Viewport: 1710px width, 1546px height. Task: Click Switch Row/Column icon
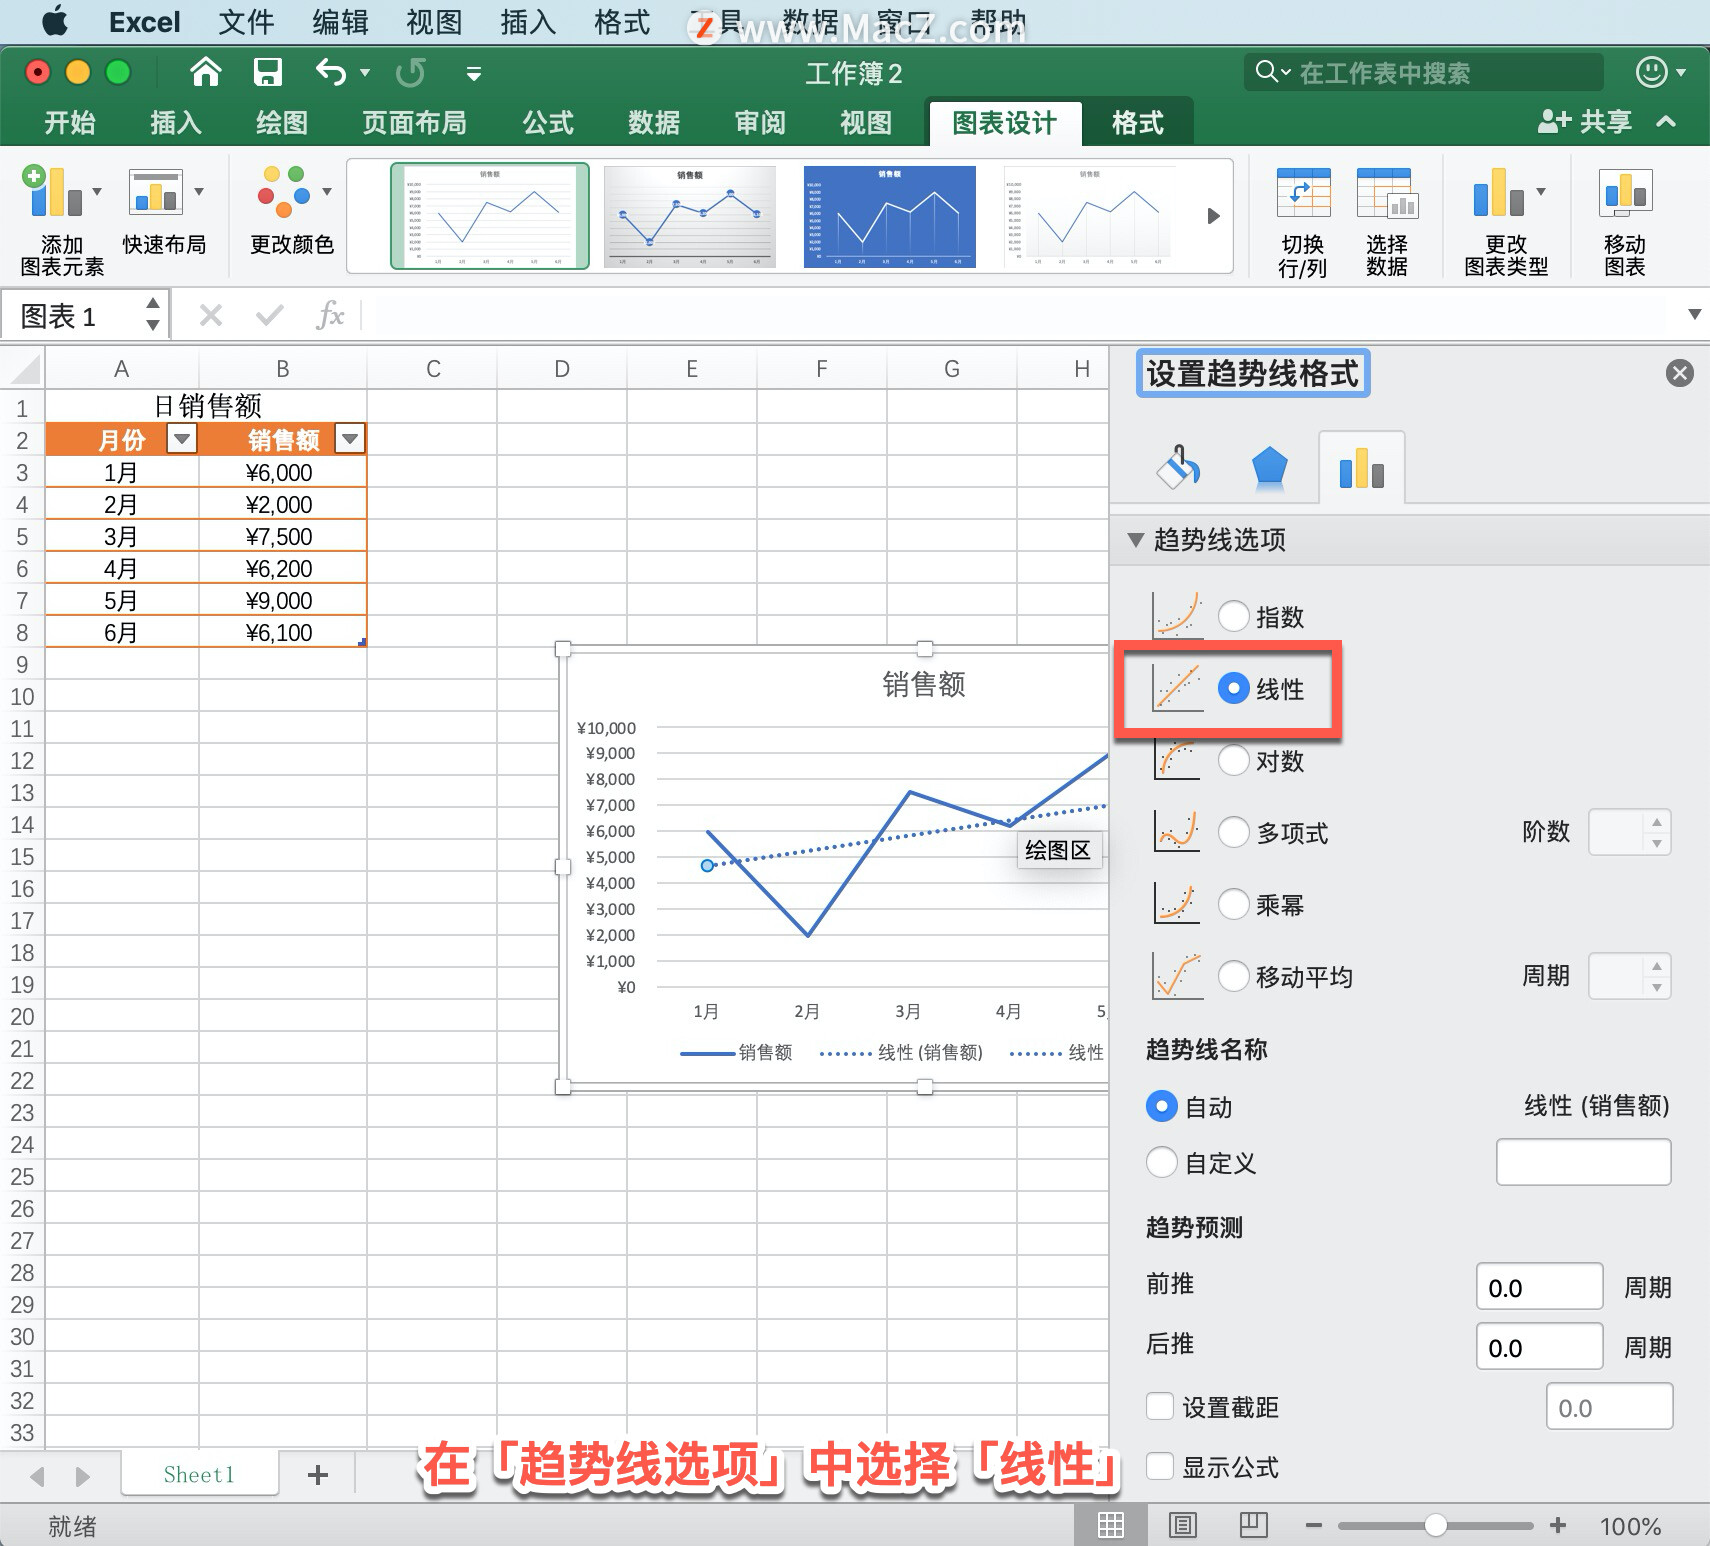pos(1303,193)
